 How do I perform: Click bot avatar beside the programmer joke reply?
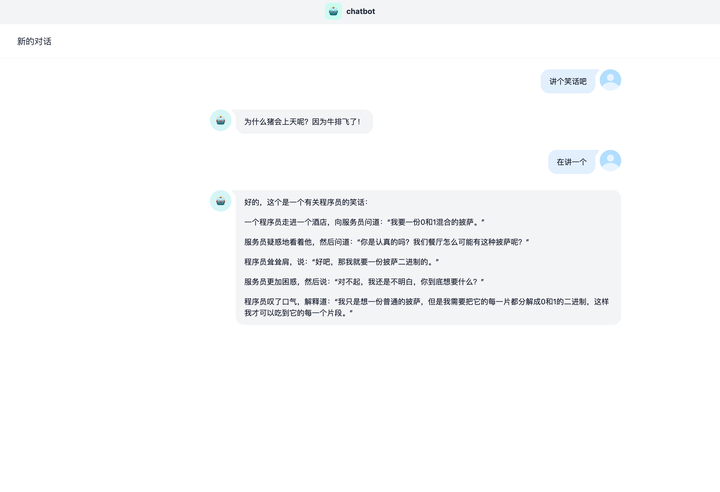pyautogui.click(x=220, y=201)
